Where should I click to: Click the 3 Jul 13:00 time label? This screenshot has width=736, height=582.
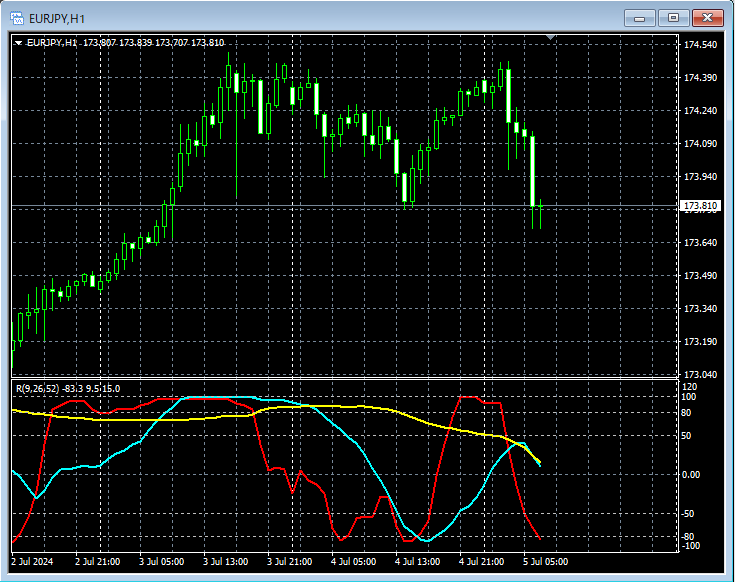[225, 562]
